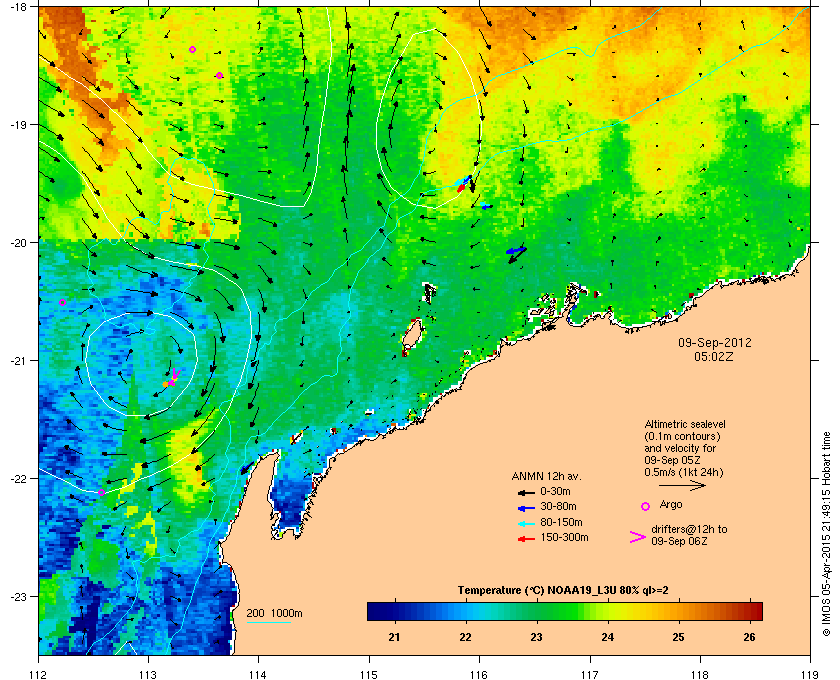
Task: Click the blue 30-80m arrow in legend
Action: (526, 508)
